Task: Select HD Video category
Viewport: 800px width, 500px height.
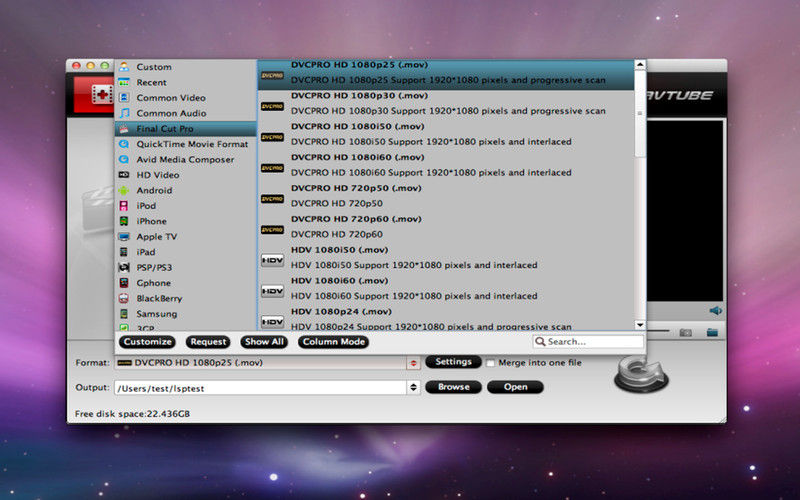Action: (186, 174)
